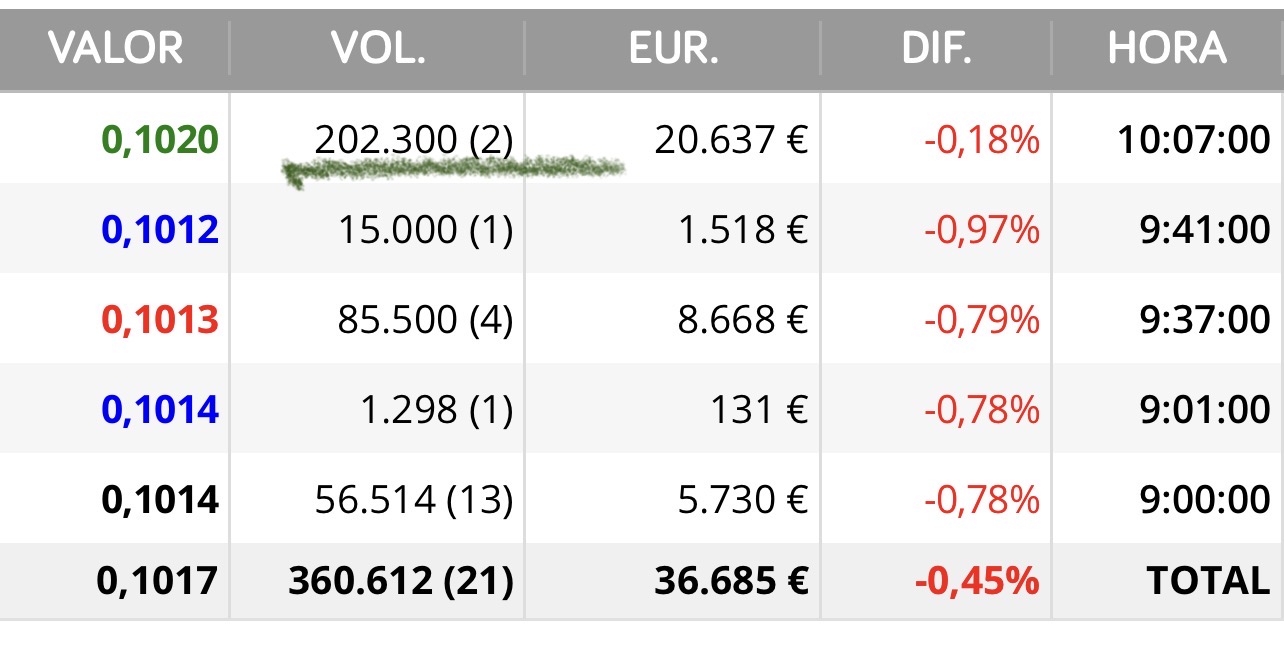
Task: Select the 20.637 € amount cell
Action: [731, 140]
